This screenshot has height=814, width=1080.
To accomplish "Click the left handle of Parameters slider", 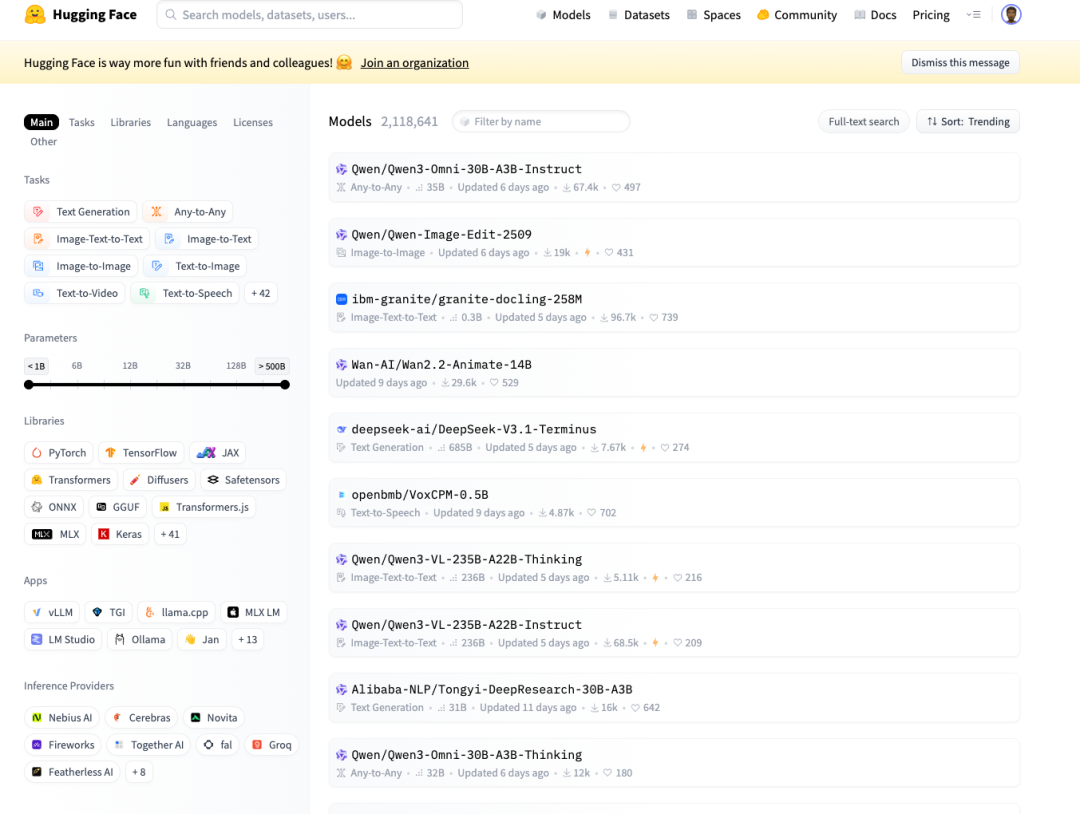I will [x=29, y=385].
